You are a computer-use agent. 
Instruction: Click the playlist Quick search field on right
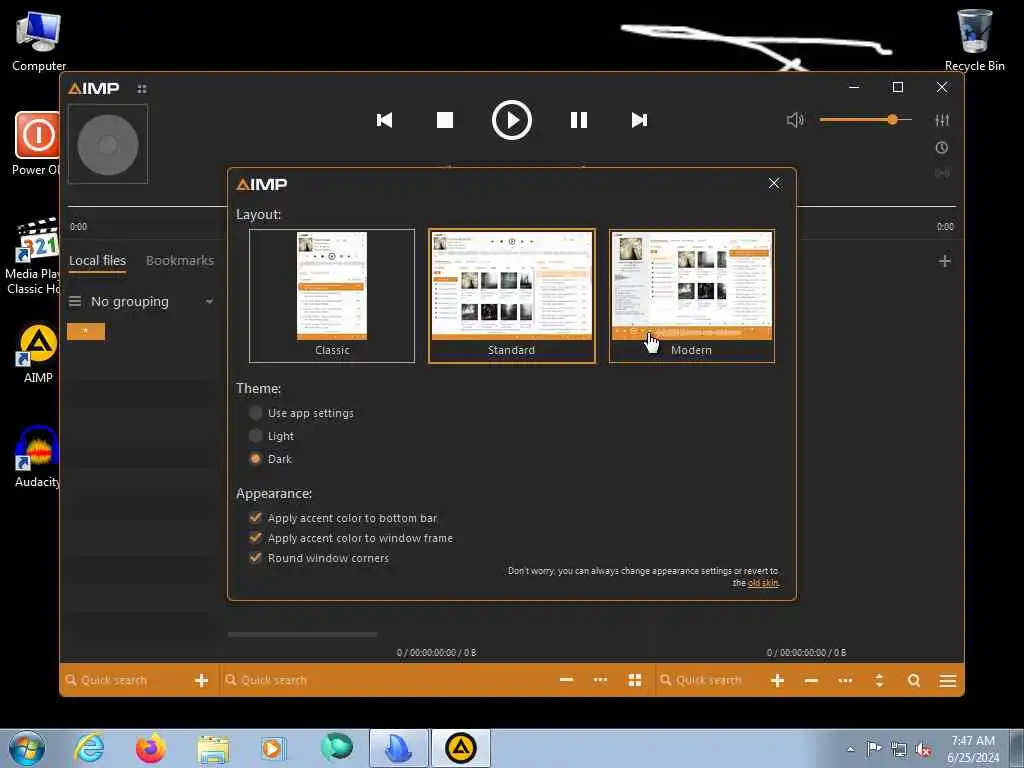click(709, 680)
